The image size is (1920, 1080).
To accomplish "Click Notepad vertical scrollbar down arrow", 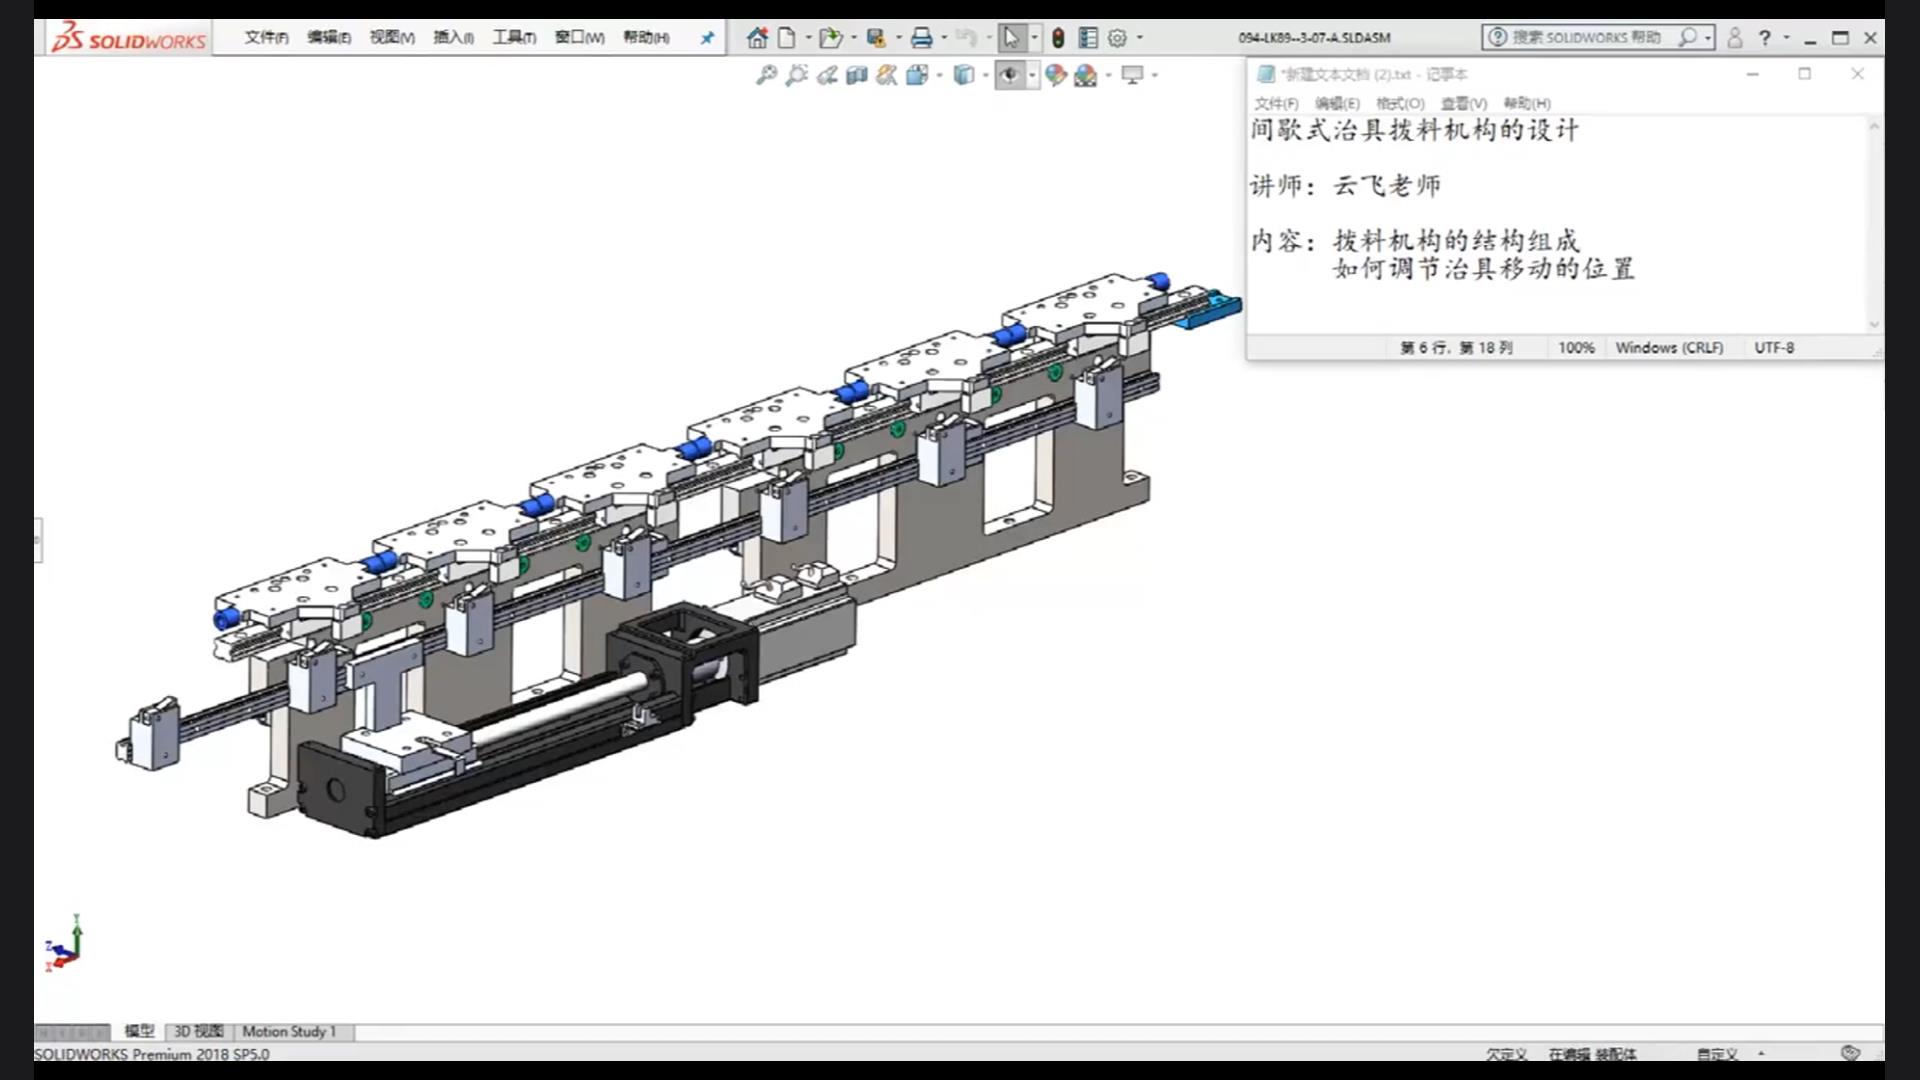I will point(1874,324).
